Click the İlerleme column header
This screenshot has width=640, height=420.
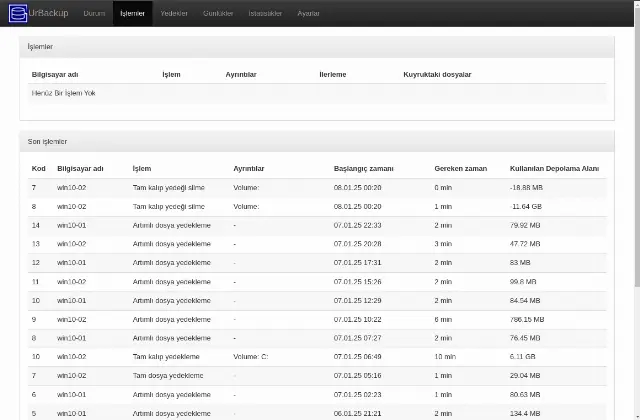[x=333, y=75]
